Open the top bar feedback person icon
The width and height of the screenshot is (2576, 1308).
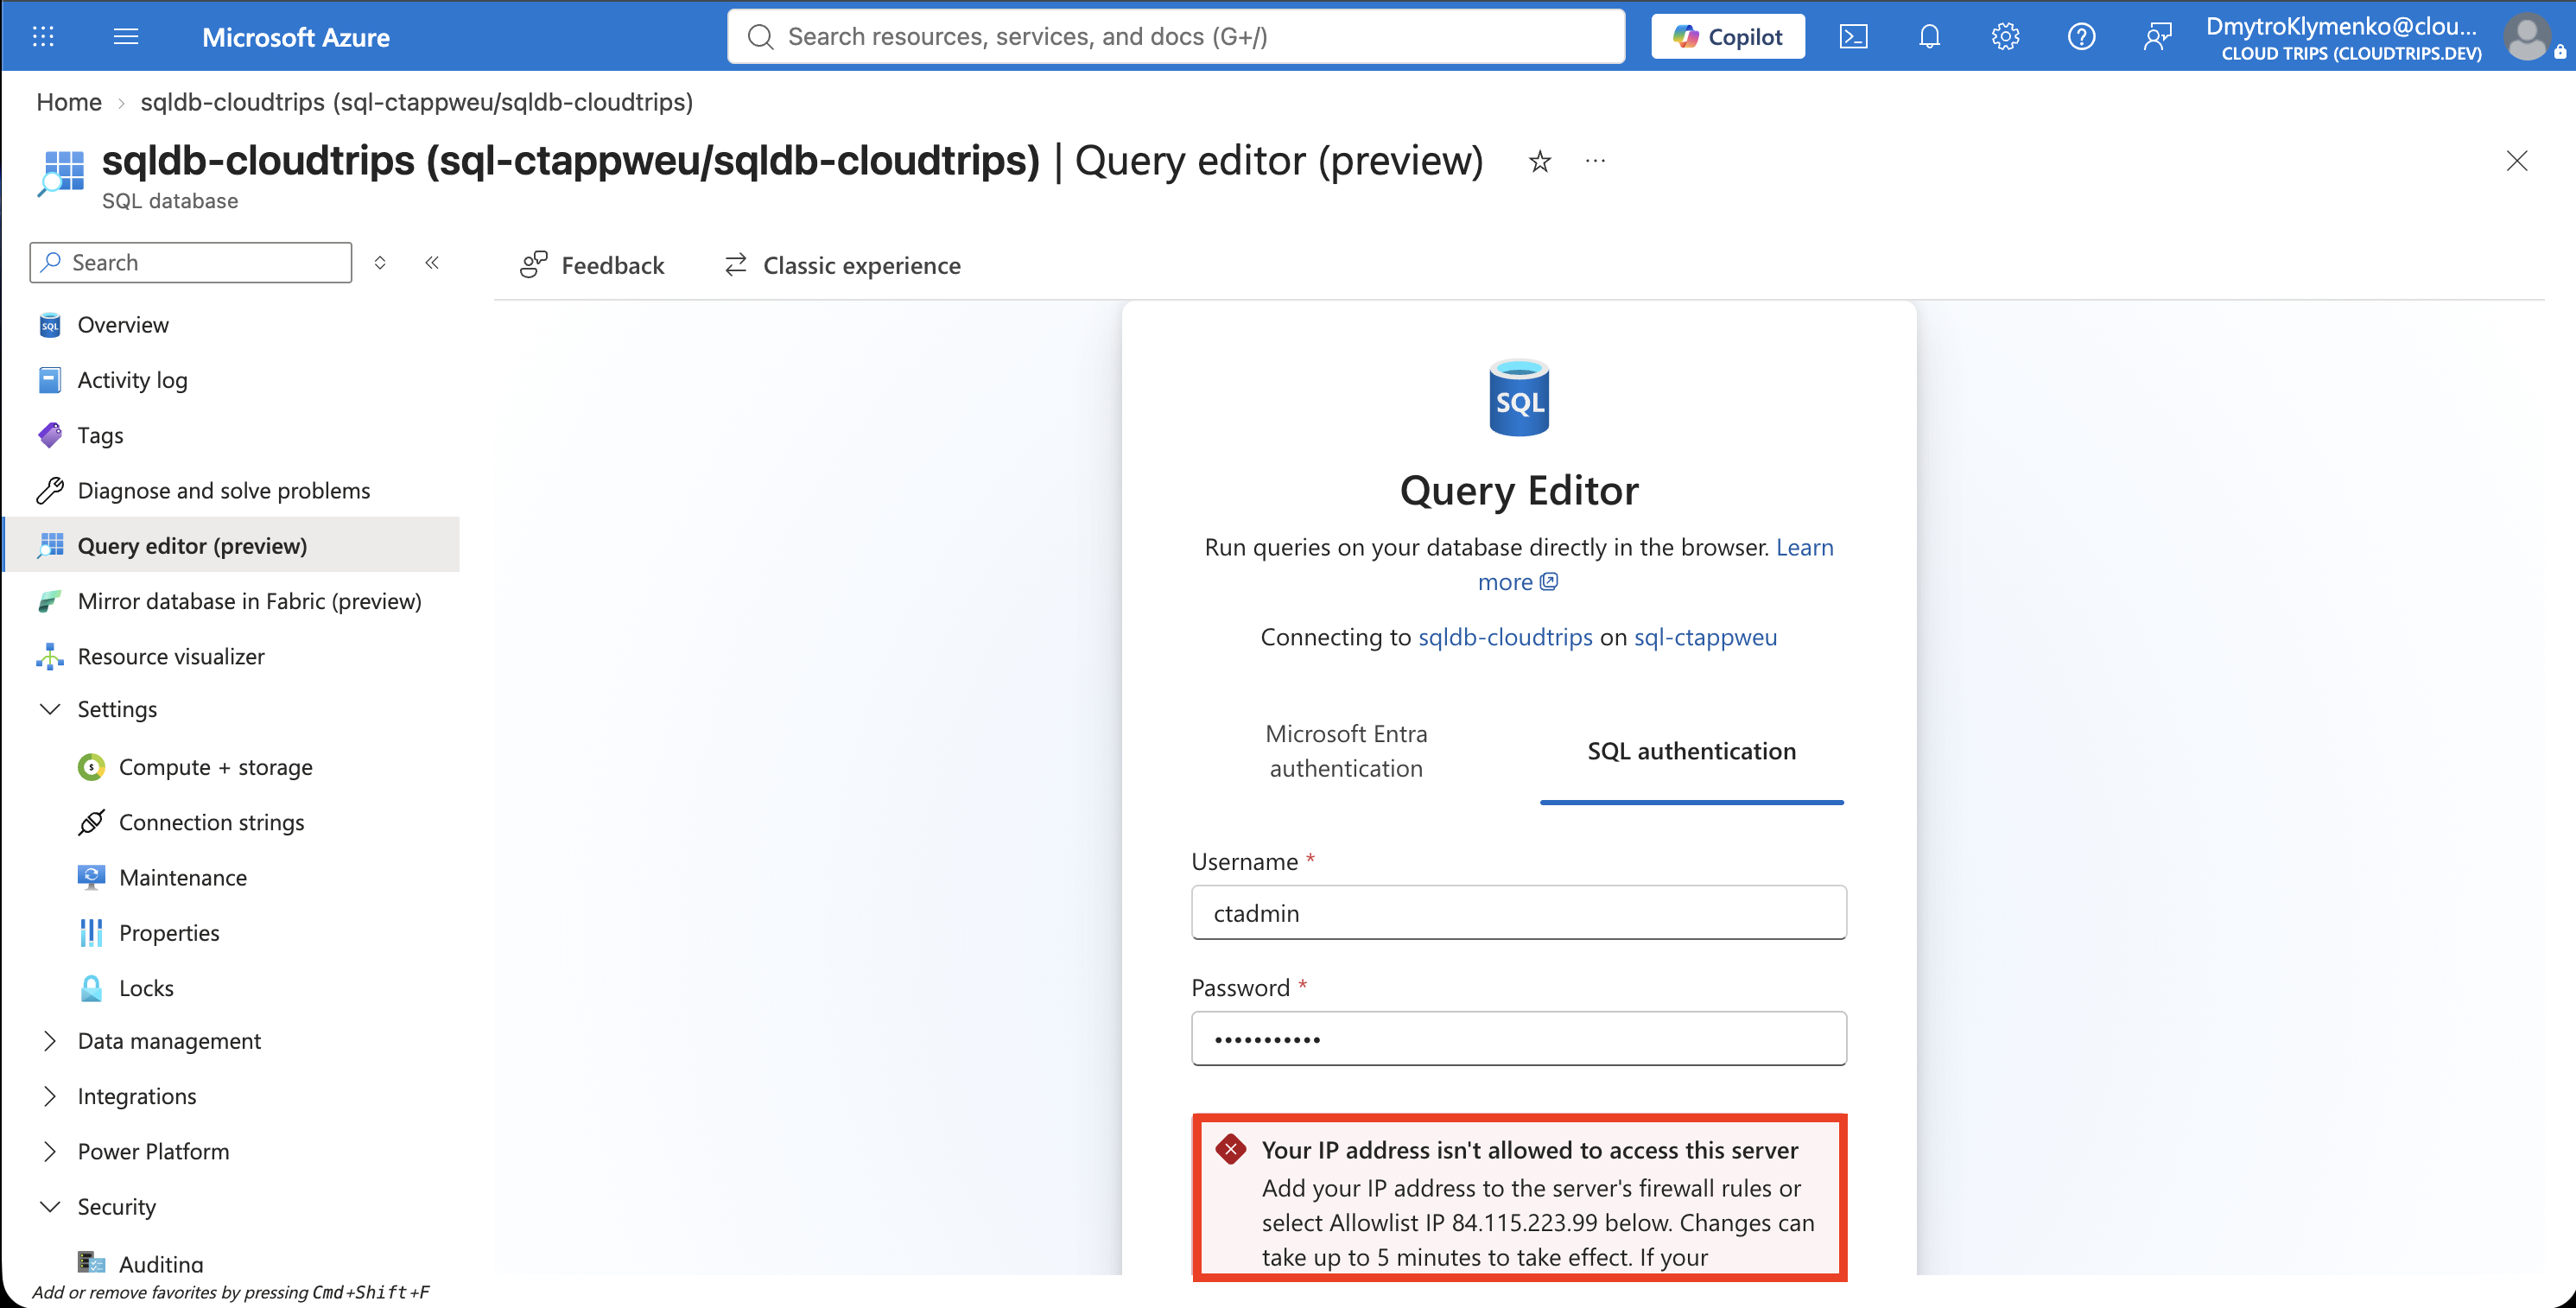2157,37
